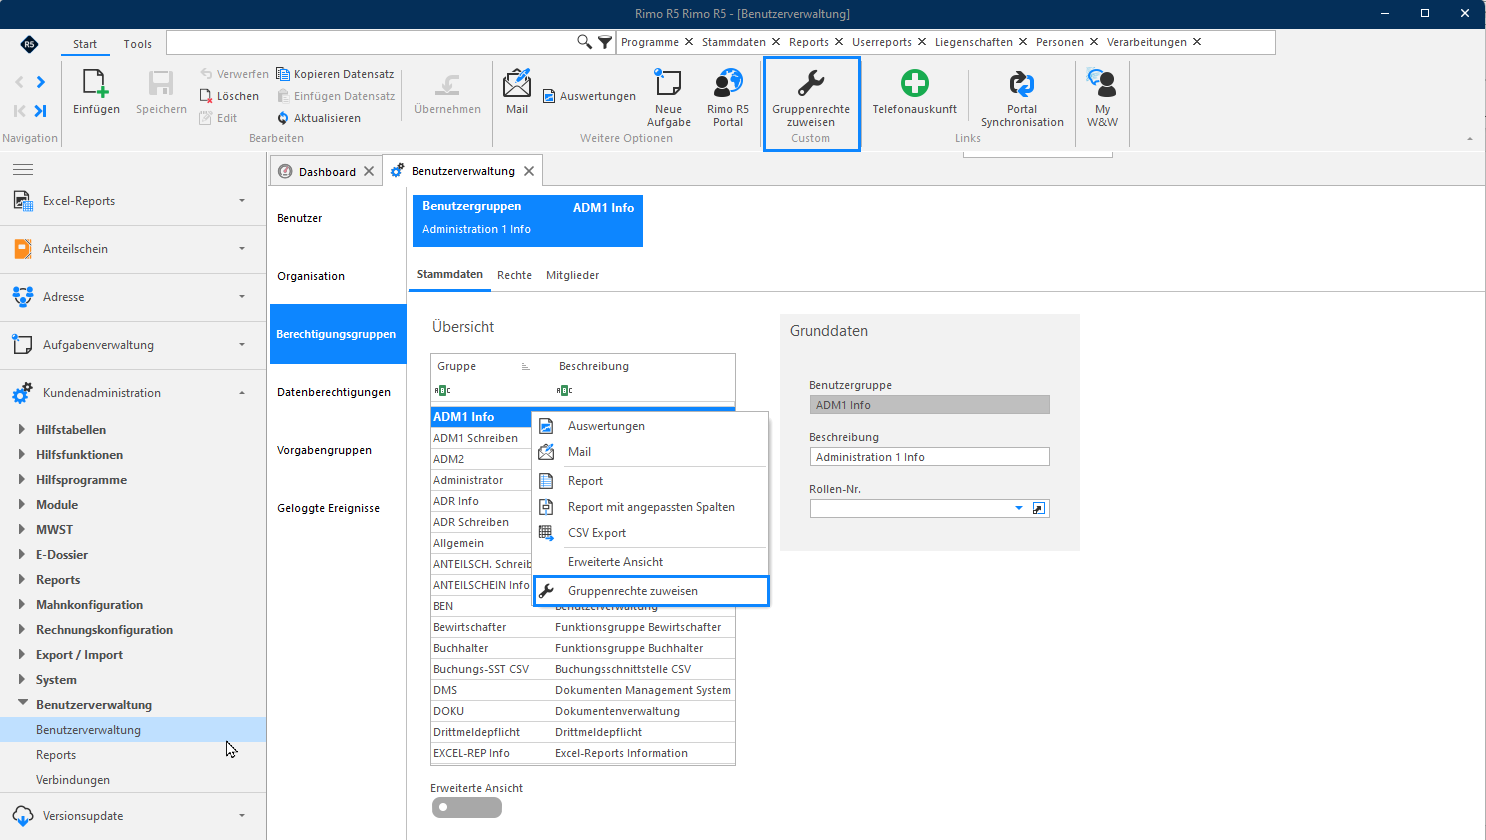Open the Organisation section
1486x840 pixels.
pyautogui.click(x=338, y=276)
